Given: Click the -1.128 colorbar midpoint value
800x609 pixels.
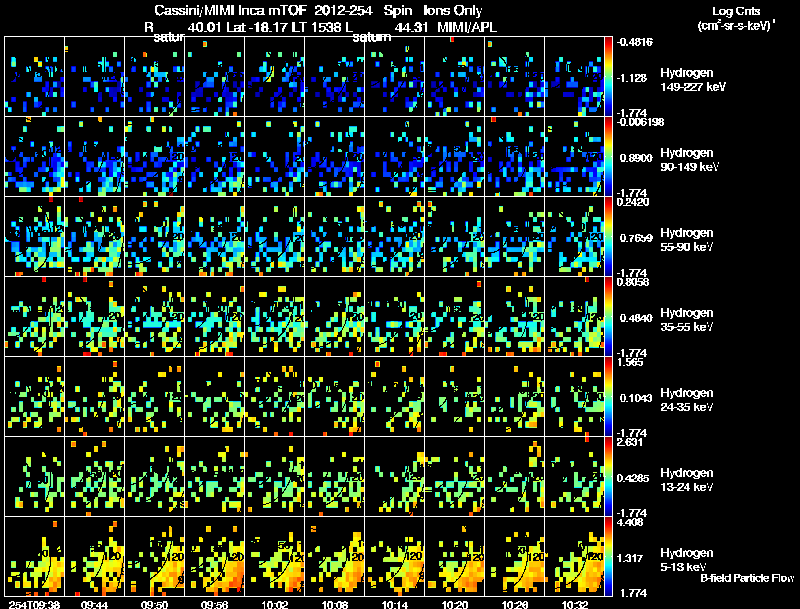Looking at the screenshot, I should pos(631,78).
